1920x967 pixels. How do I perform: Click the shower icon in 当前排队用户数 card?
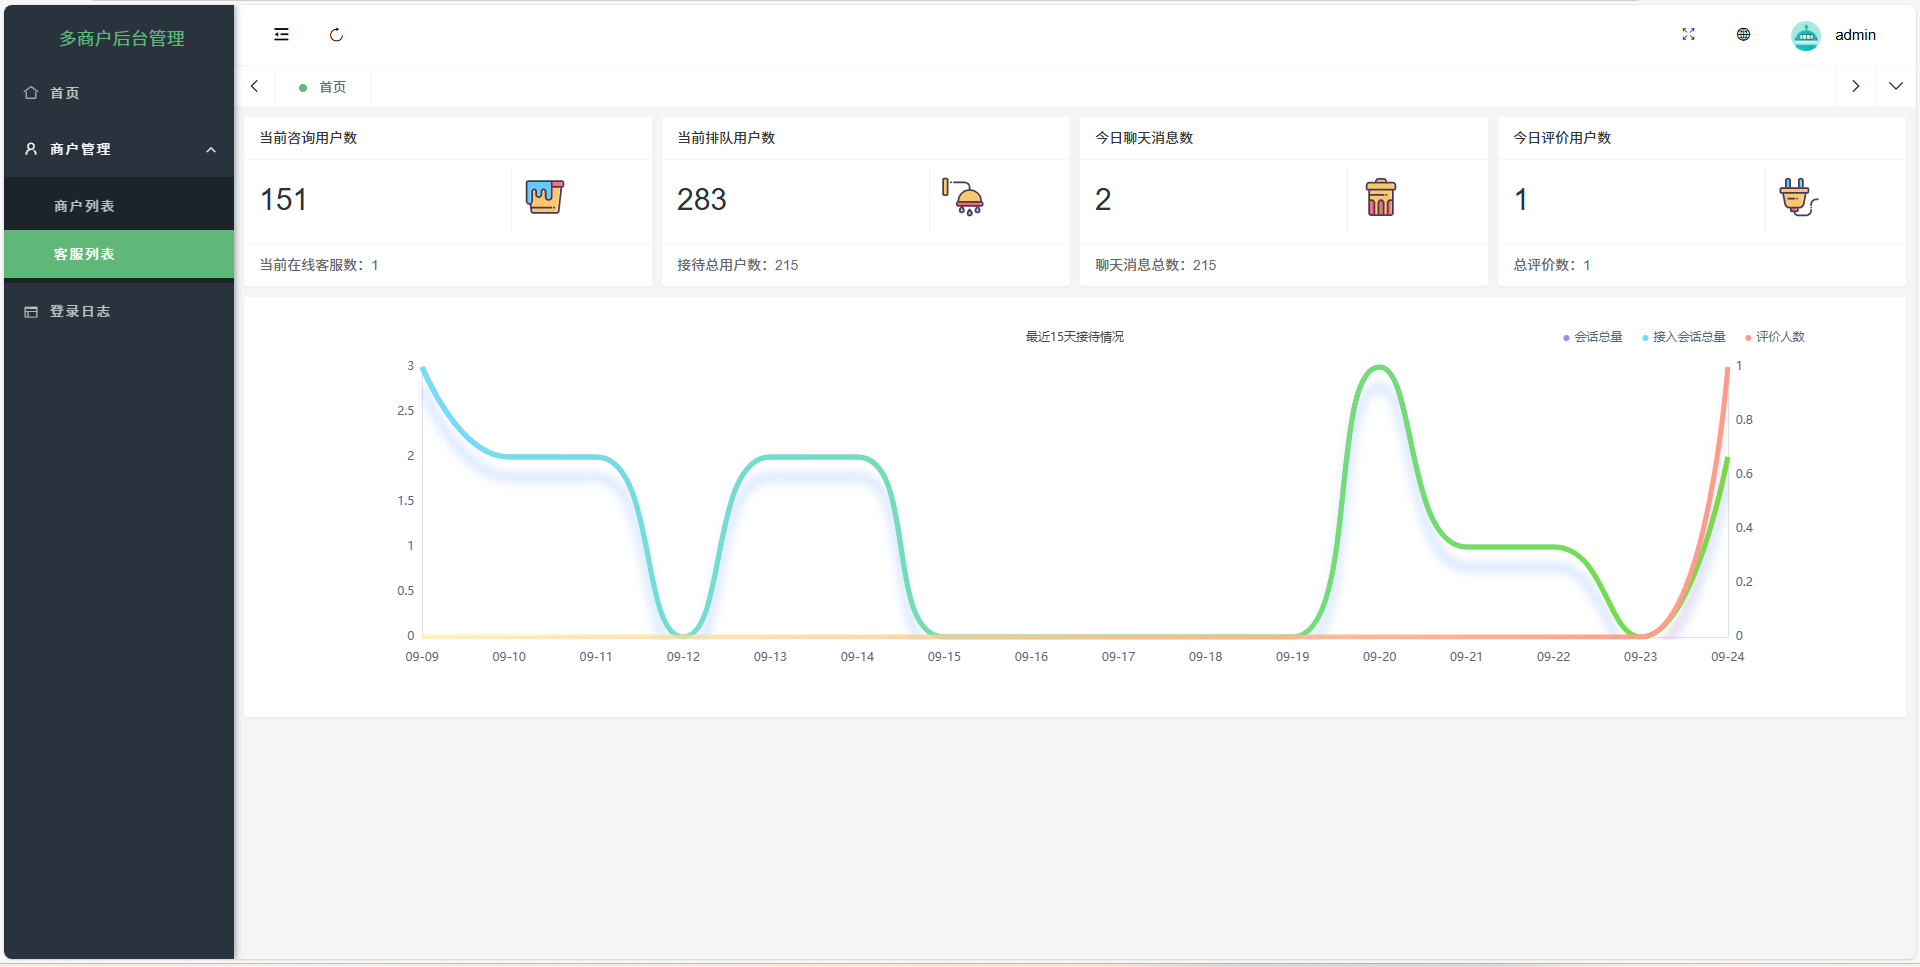point(963,197)
